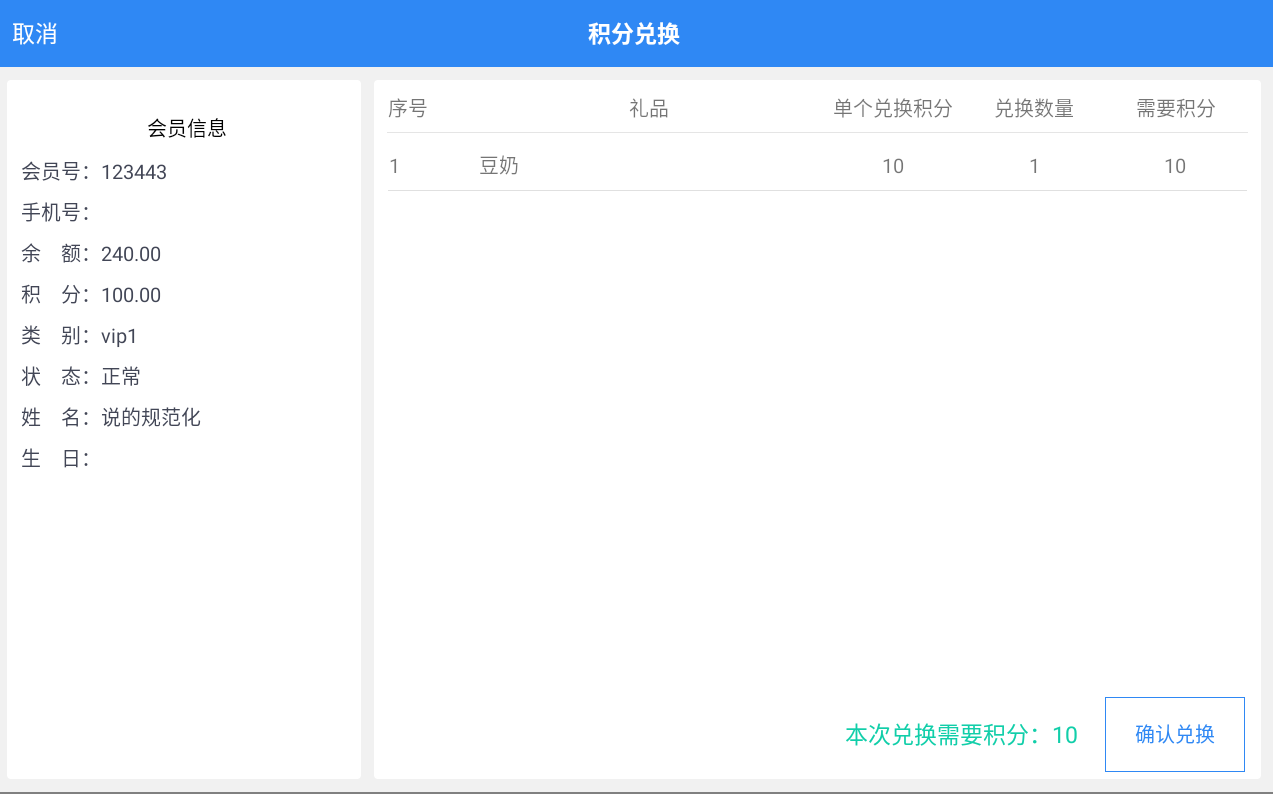Click the status value 正常
The height and width of the screenshot is (794, 1273).
[x=121, y=377]
